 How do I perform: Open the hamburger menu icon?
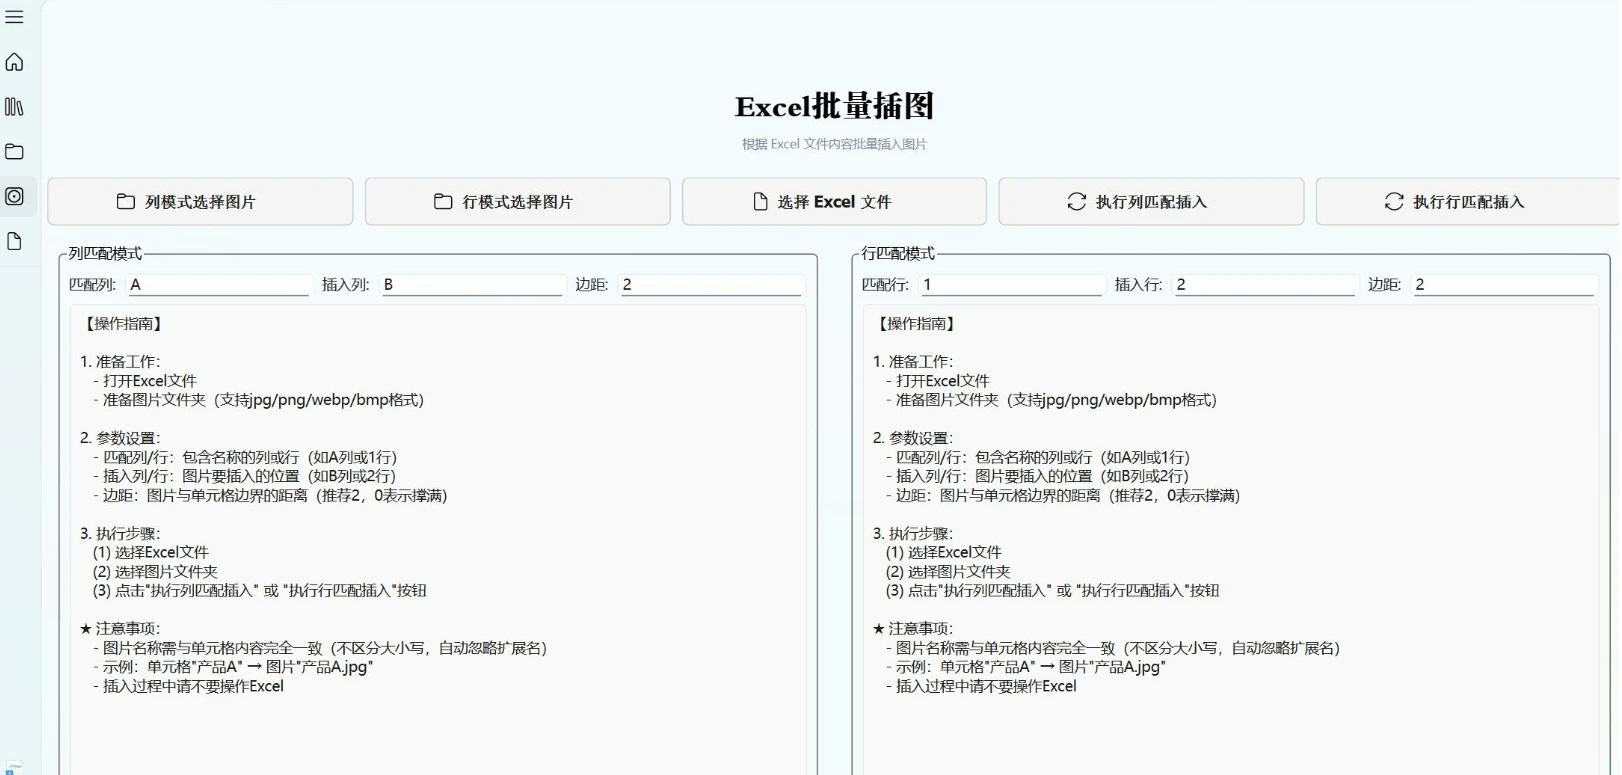tap(14, 17)
